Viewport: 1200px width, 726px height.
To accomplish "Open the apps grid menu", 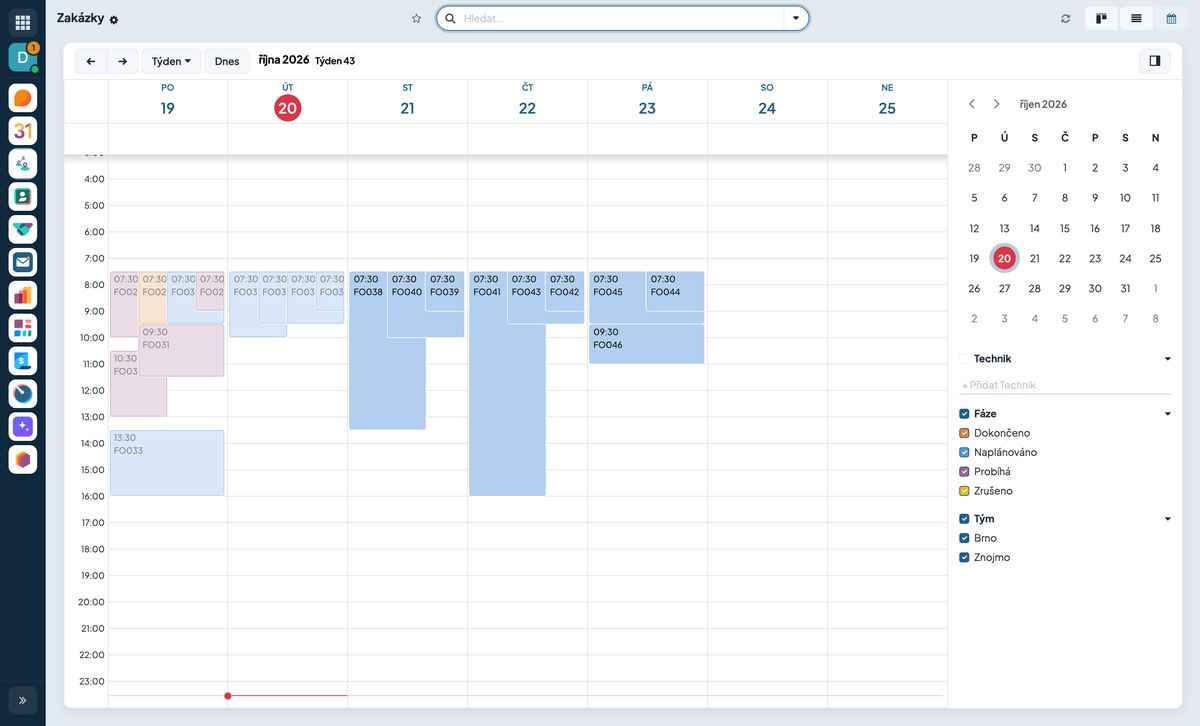I will [x=22, y=22].
